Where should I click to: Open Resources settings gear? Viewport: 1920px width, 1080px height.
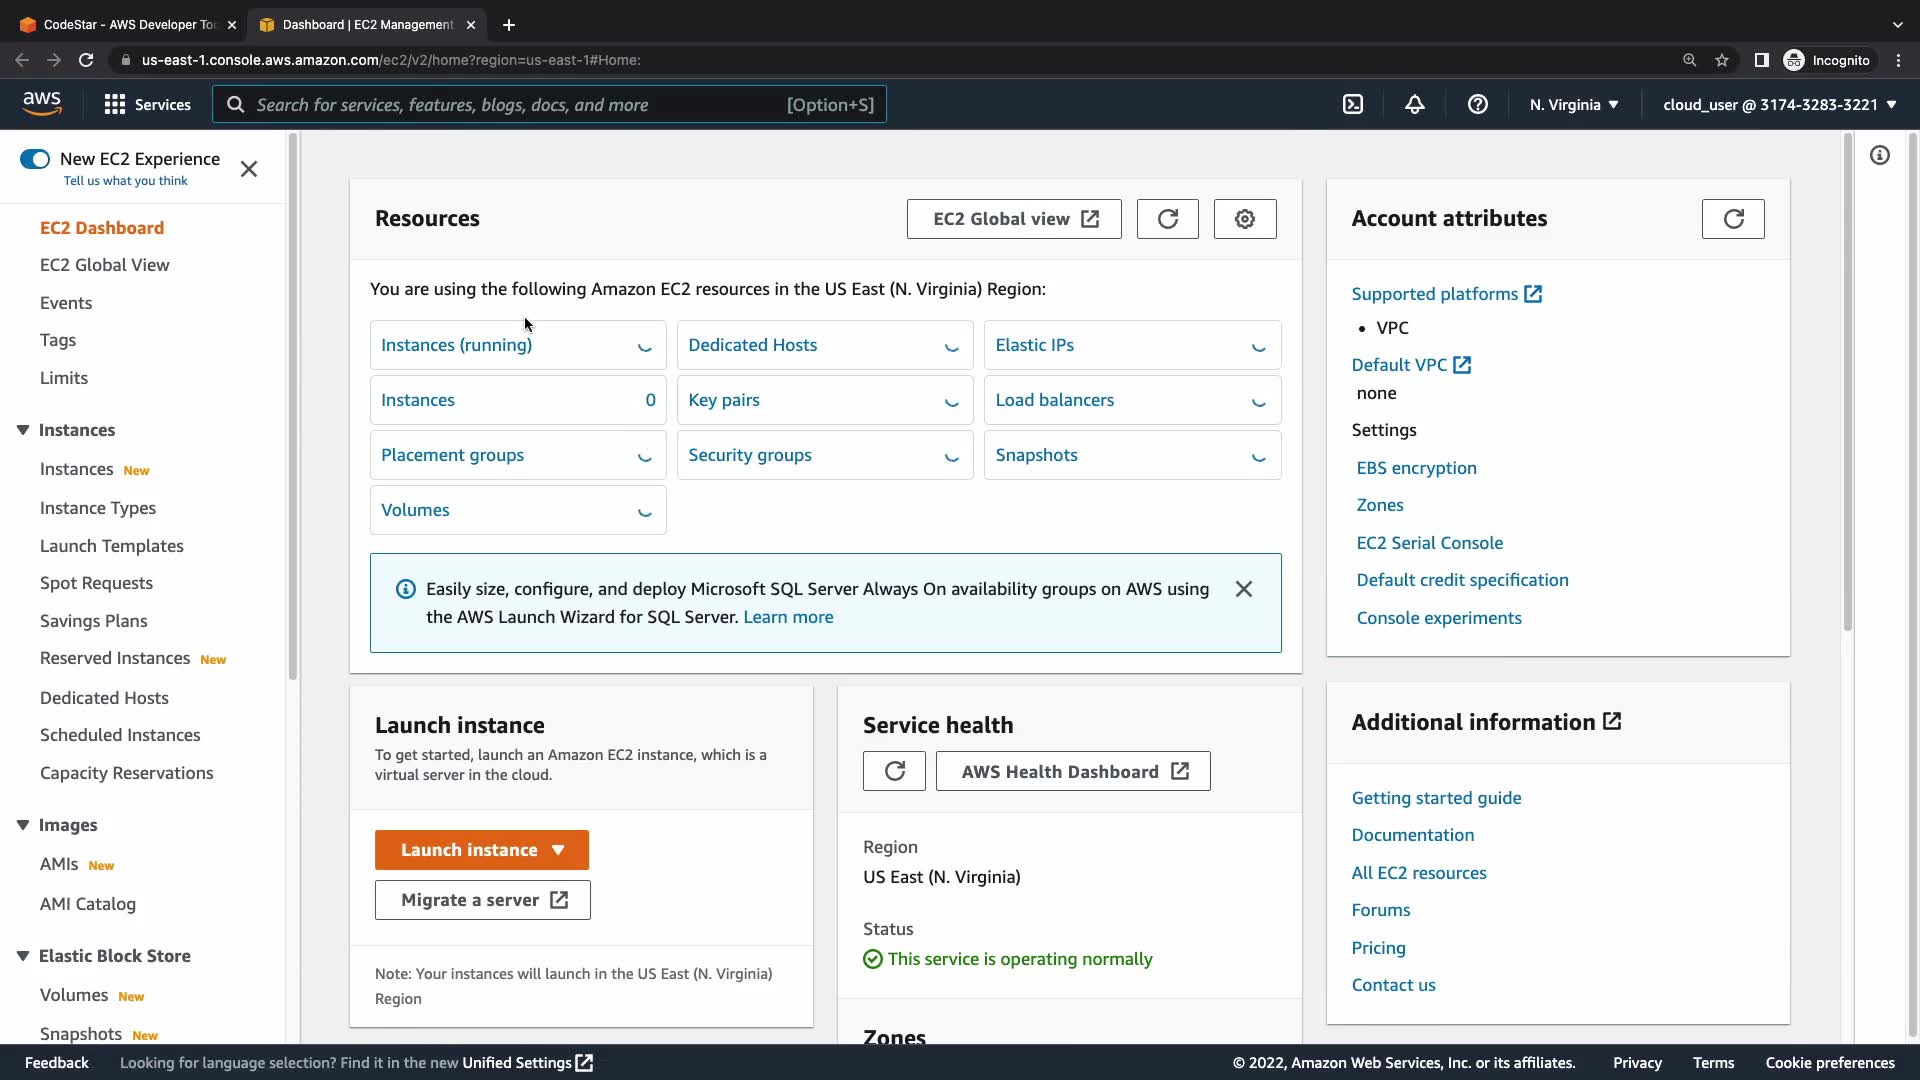[x=1244, y=219]
